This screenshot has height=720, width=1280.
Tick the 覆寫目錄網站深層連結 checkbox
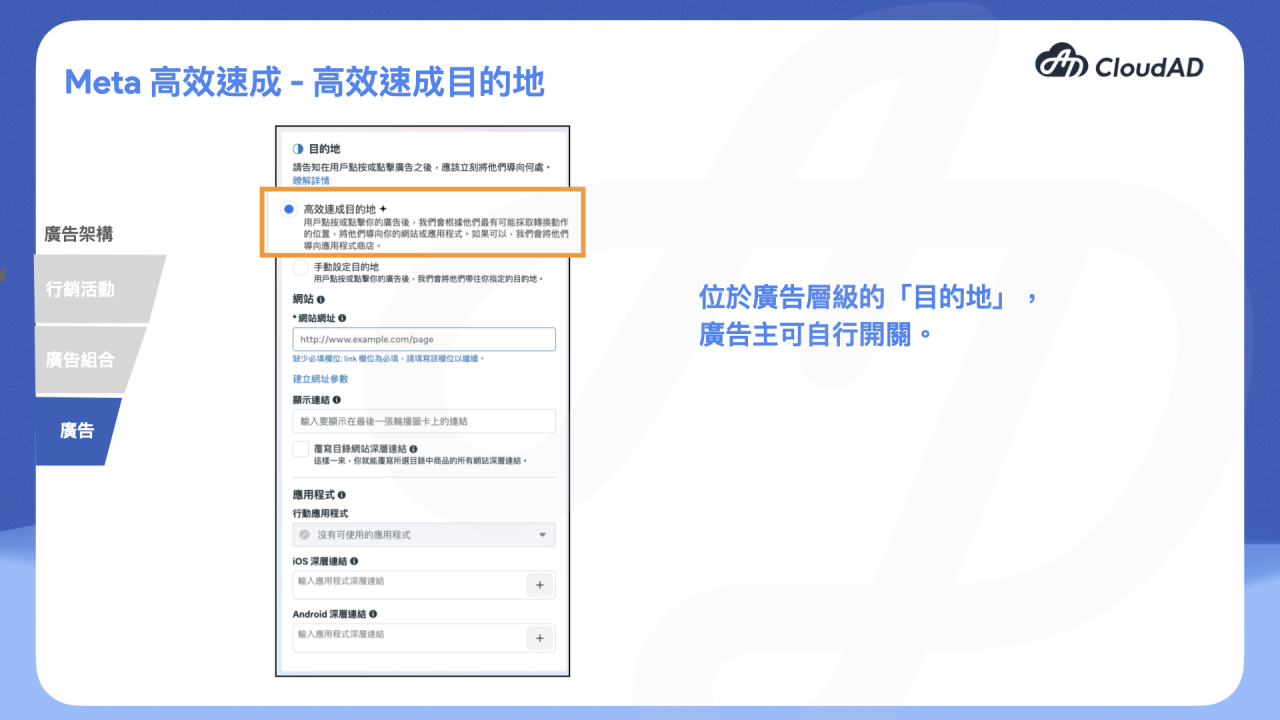point(301,450)
